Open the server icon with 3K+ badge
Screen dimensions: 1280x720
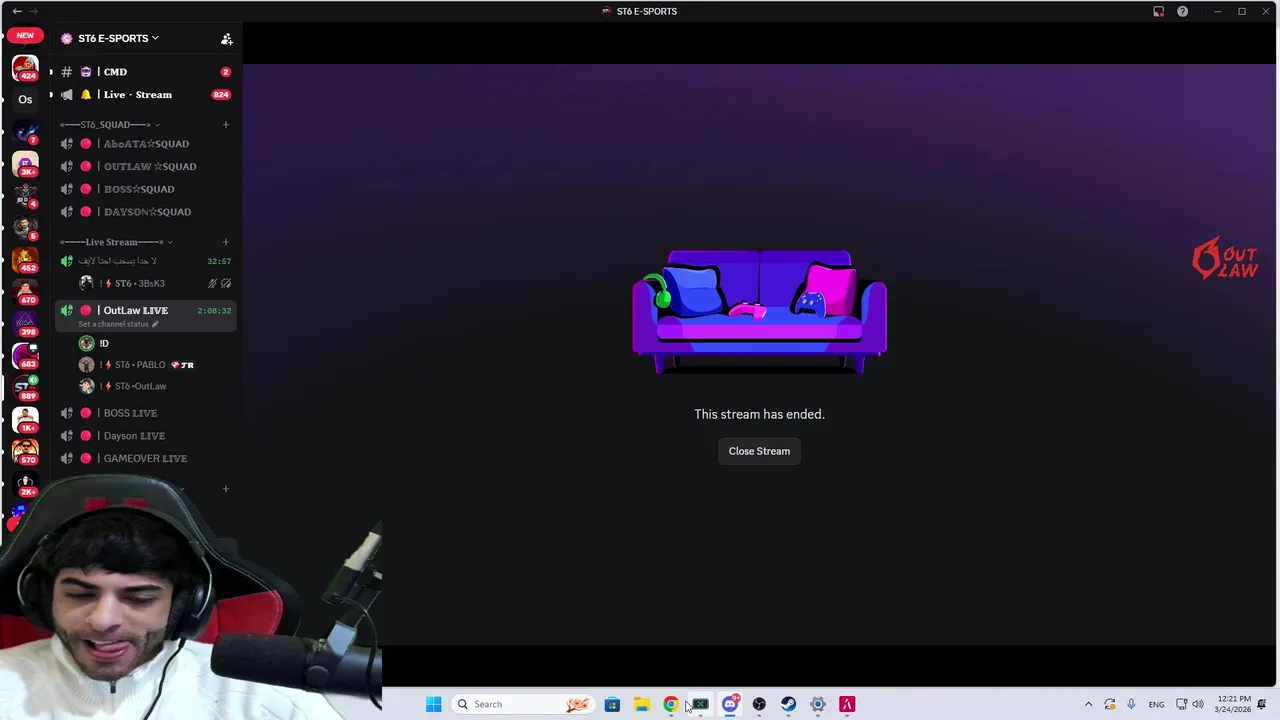25,163
